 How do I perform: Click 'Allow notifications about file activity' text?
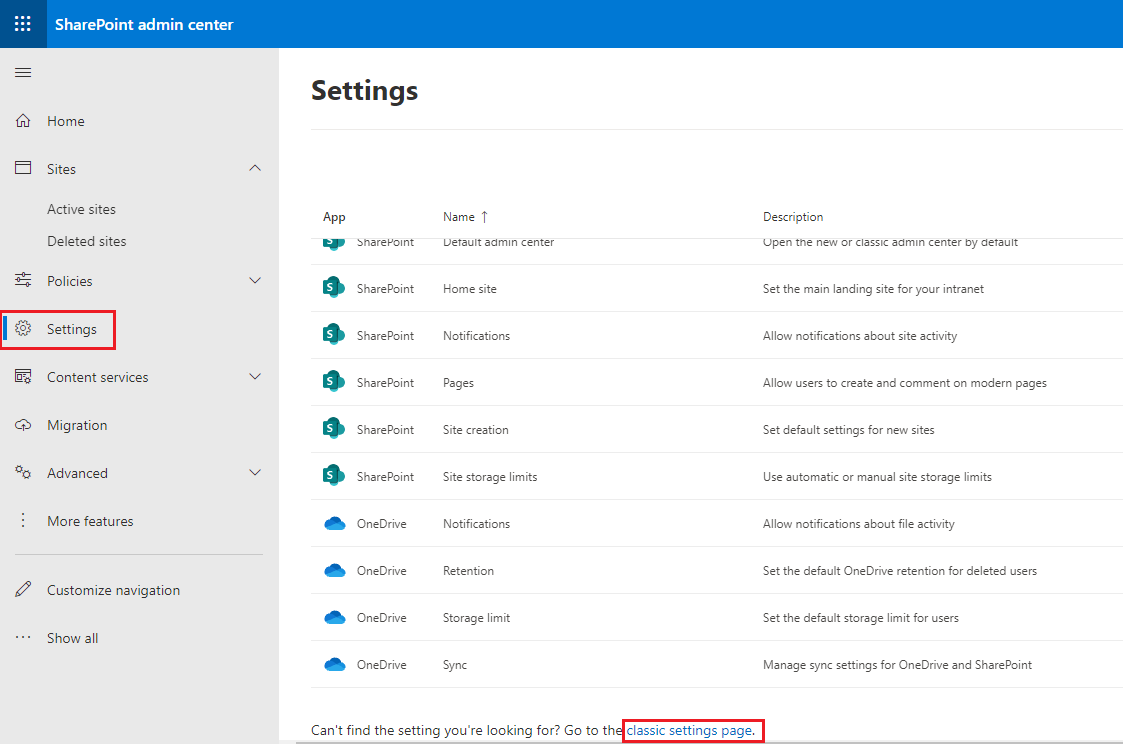pyautogui.click(x=859, y=524)
